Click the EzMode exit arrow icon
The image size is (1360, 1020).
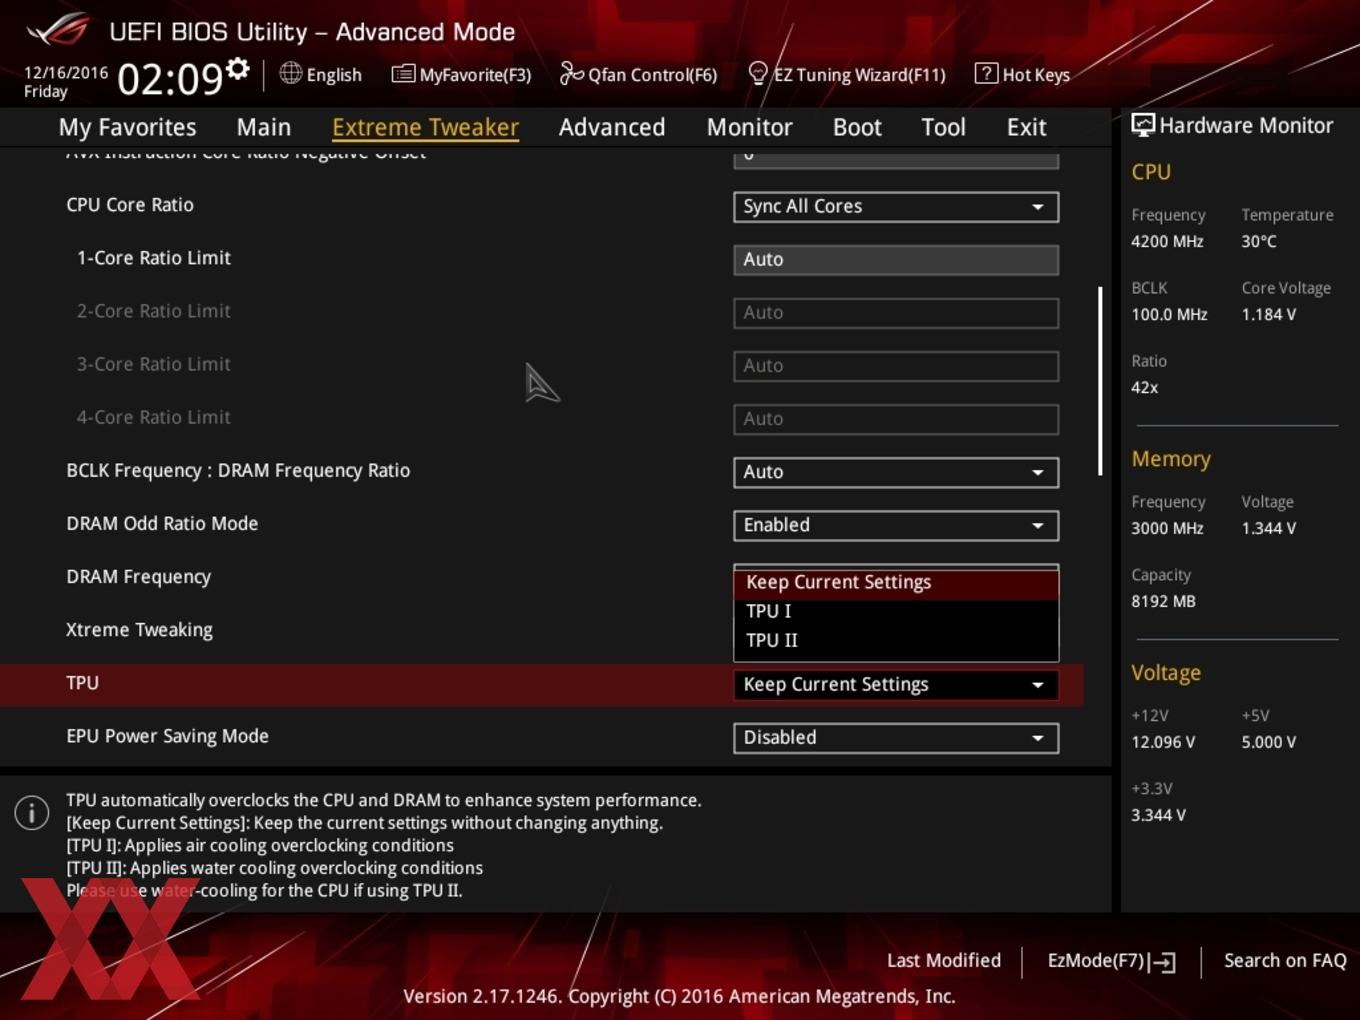click(1162, 962)
